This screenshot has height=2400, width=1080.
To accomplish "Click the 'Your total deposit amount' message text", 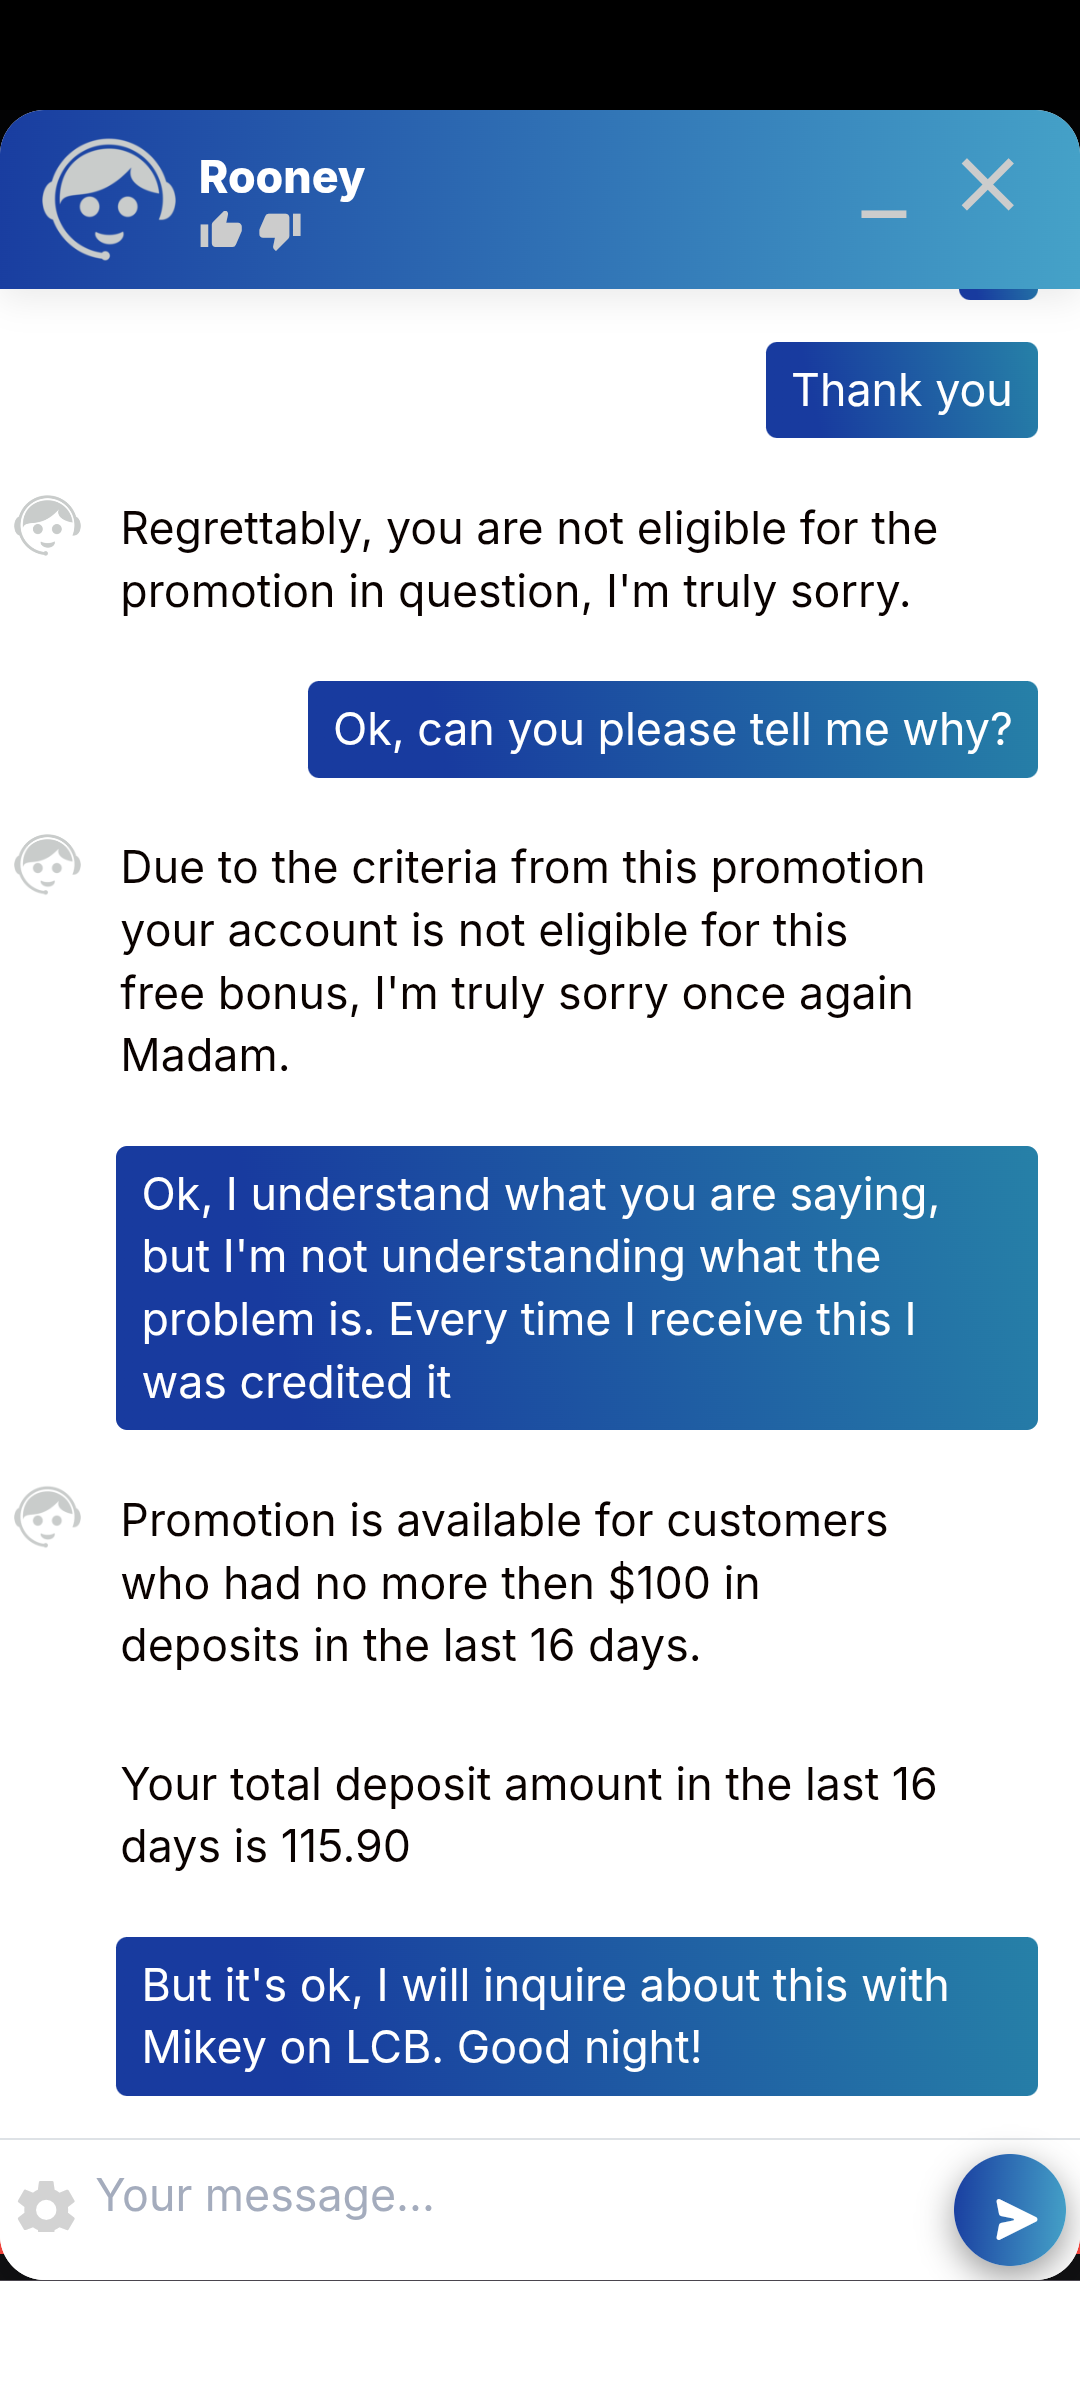I will [x=528, y=1815].
